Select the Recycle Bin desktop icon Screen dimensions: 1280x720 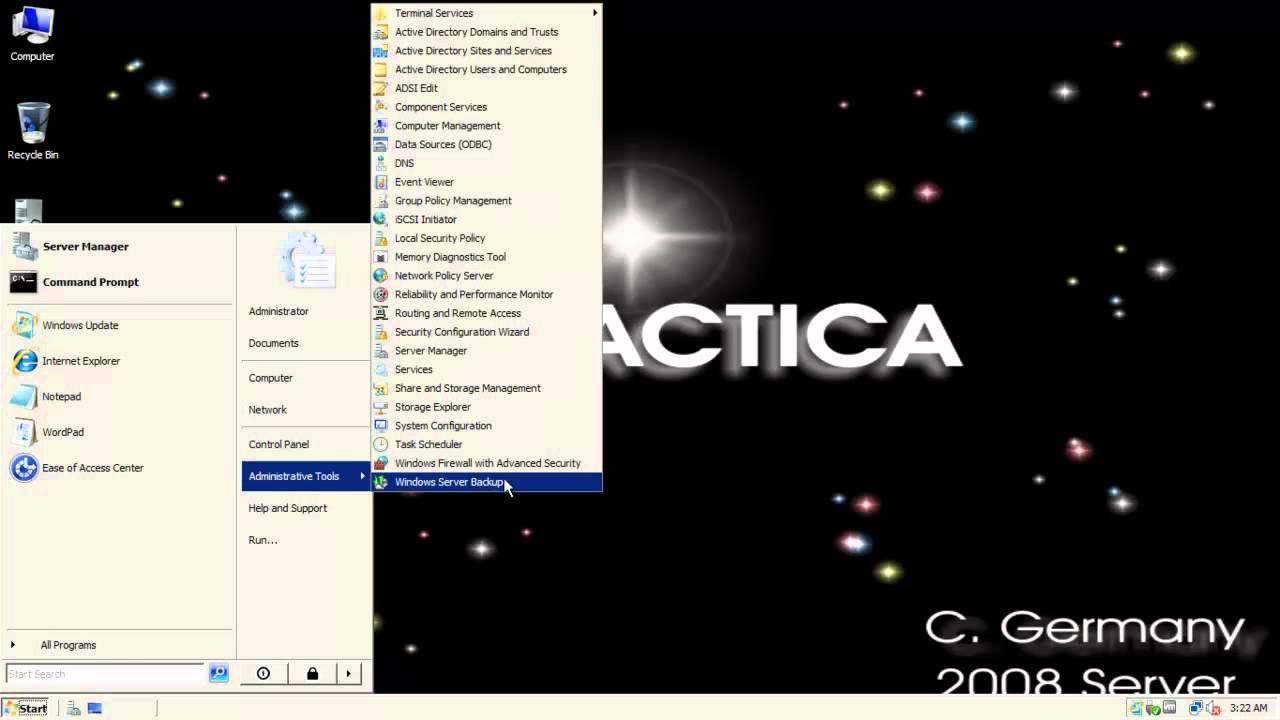pyautogui.click(x=33, y=131)
